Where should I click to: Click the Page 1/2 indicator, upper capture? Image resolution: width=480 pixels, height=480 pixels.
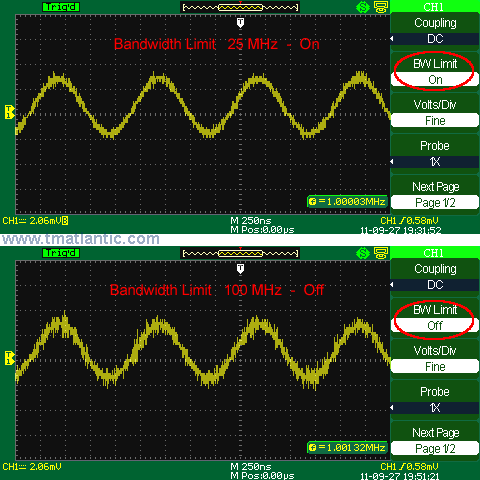click(435, 203)
